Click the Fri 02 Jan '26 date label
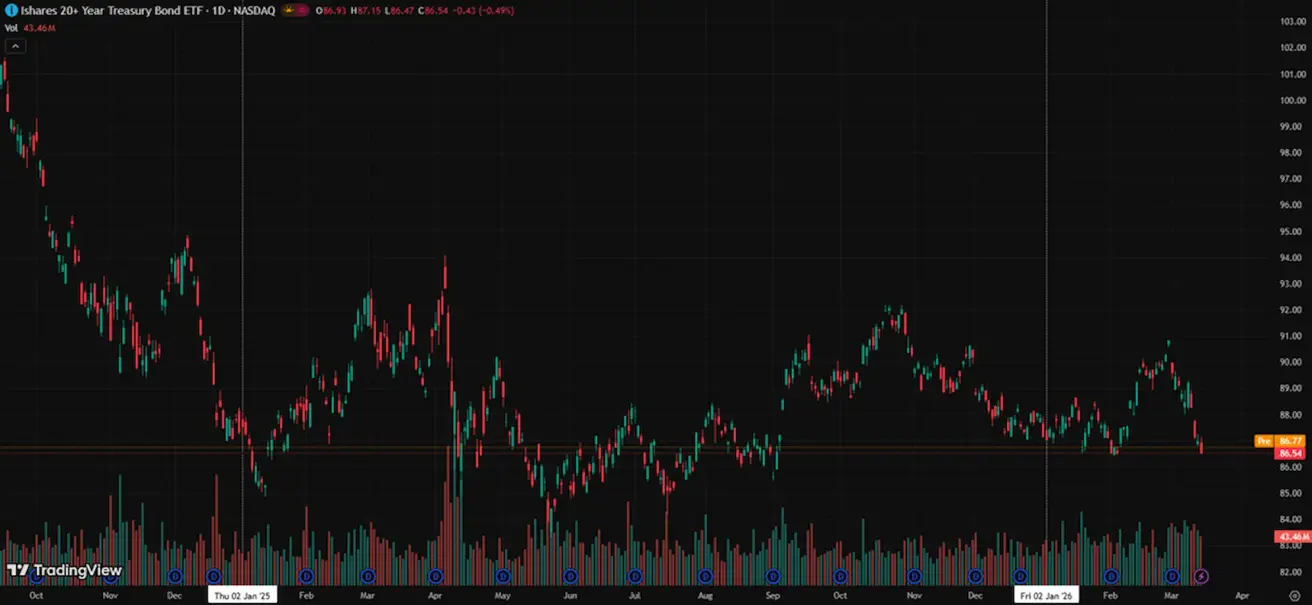The height and width of the screenshot is (605, 1312). 1046,595
